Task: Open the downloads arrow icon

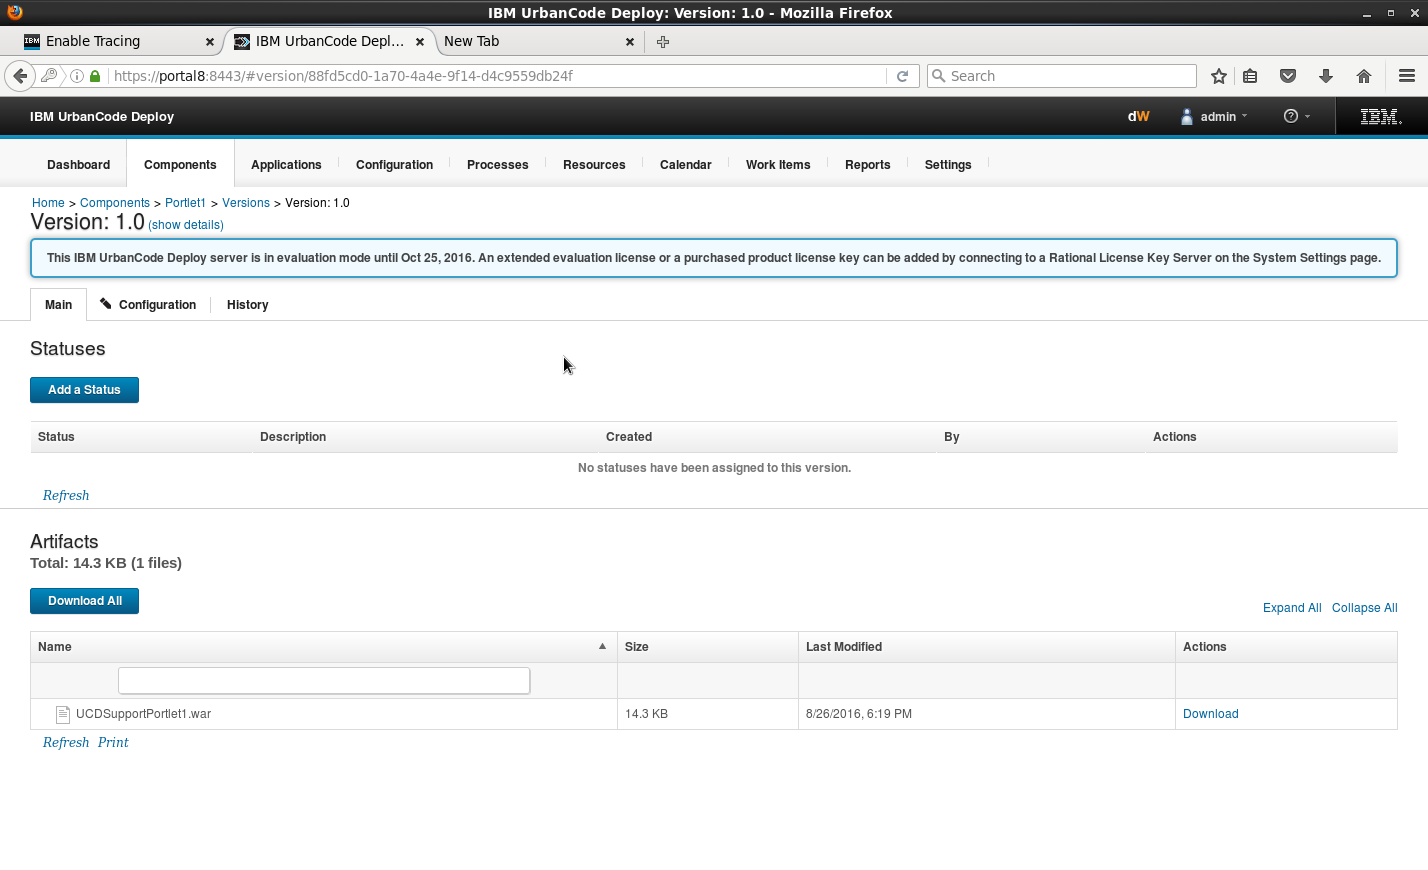Action: coord(1326,76)
